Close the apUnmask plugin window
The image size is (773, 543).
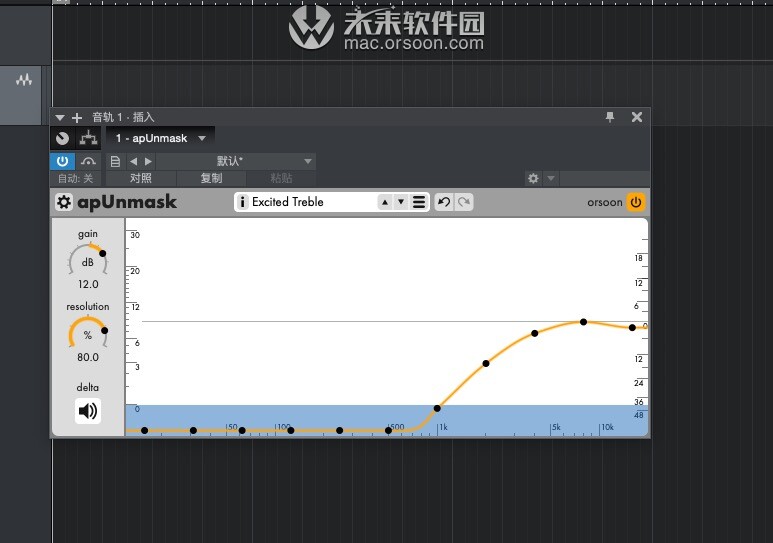[637, 117]
